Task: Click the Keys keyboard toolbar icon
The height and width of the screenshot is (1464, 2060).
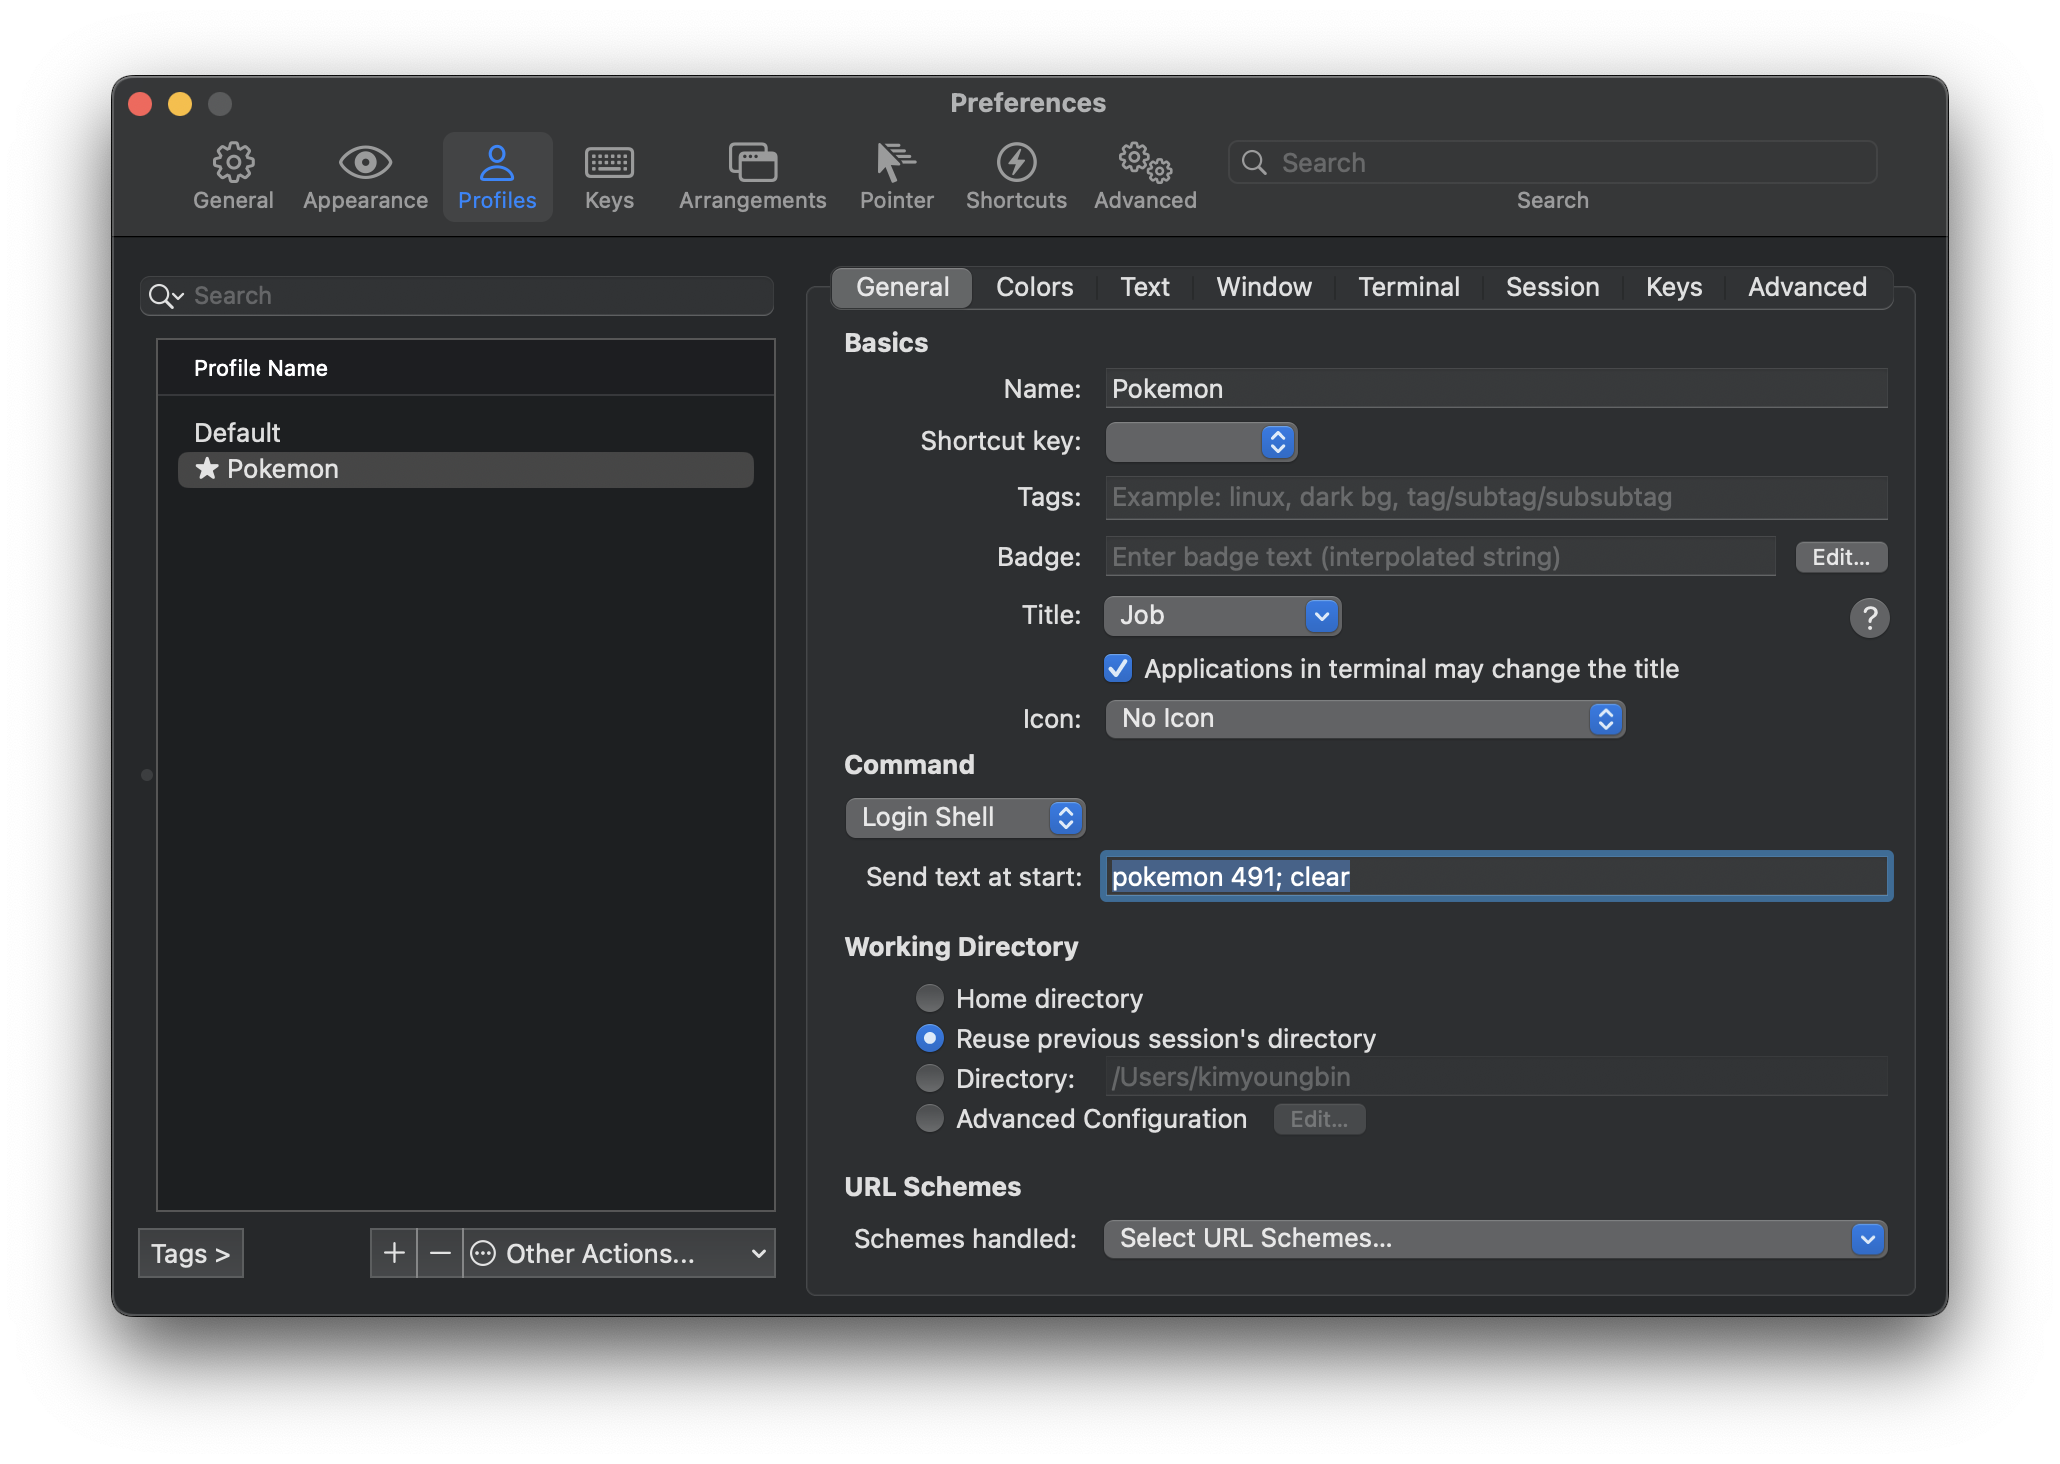Action: (609, 163)
